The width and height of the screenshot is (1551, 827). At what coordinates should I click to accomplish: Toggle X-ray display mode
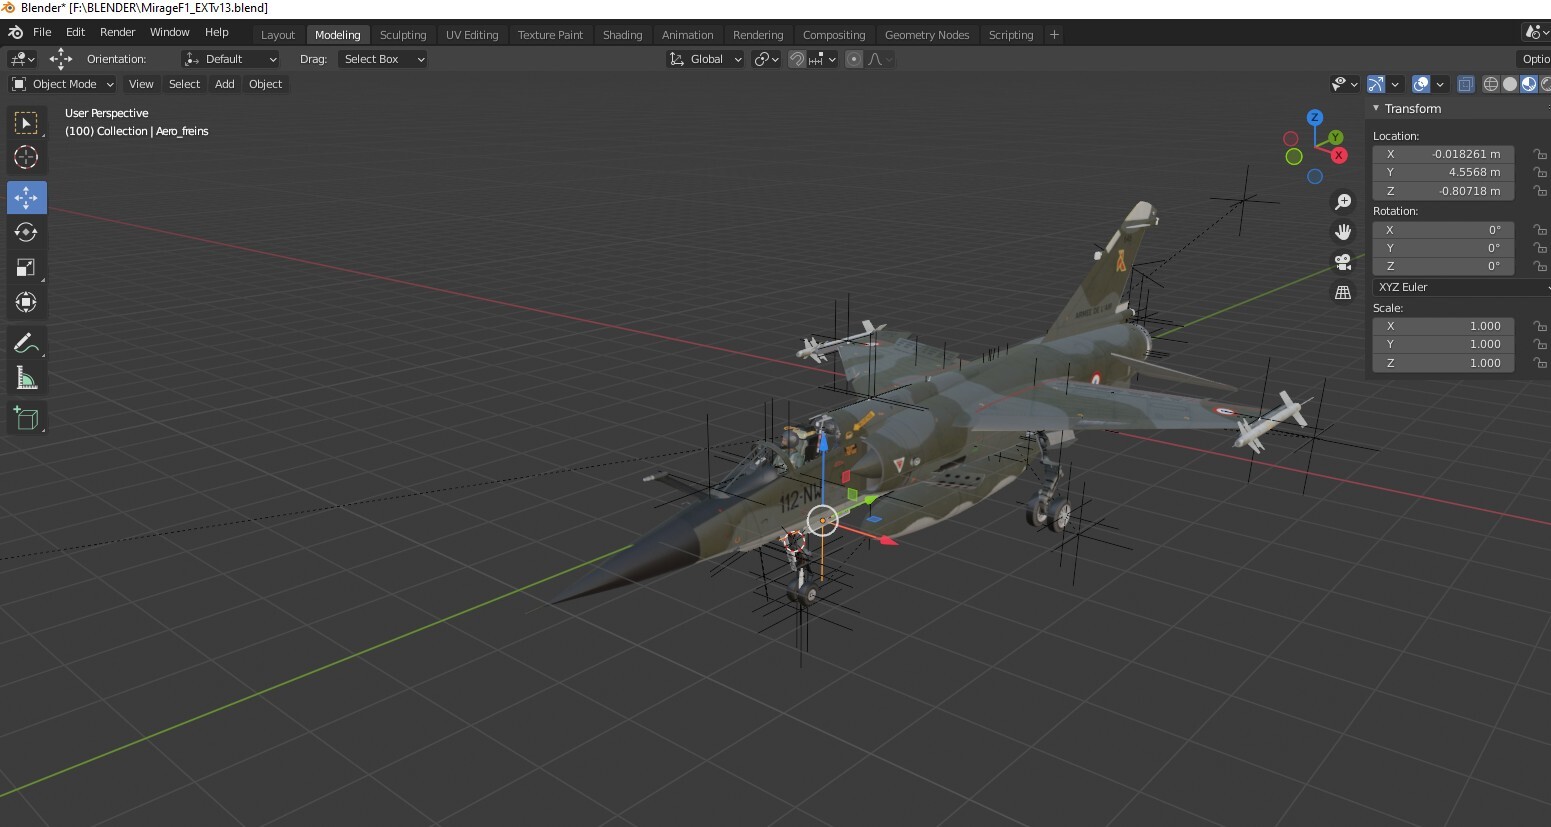[1465, 84]
